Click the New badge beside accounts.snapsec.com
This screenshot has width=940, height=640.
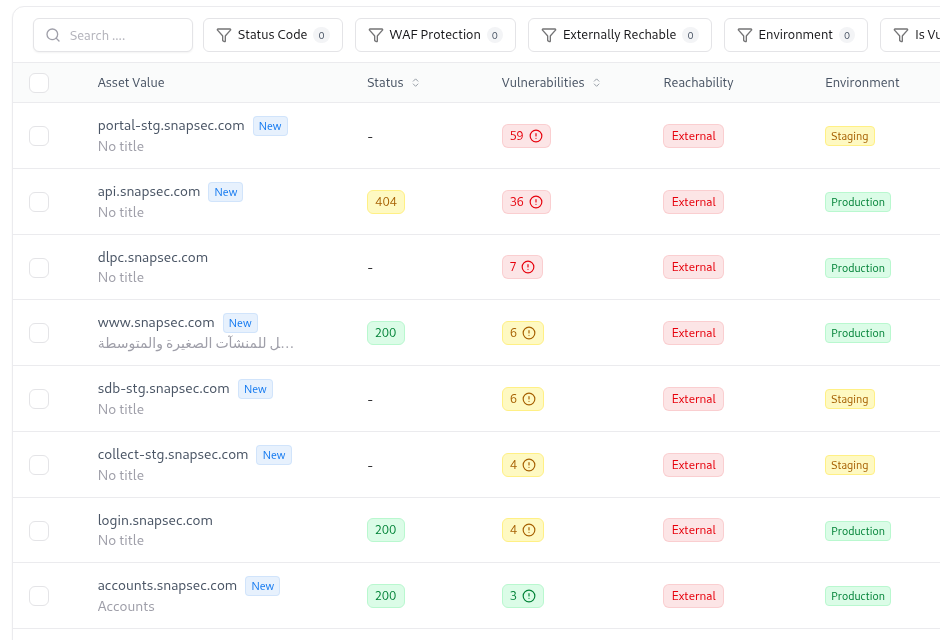point(263,587)
